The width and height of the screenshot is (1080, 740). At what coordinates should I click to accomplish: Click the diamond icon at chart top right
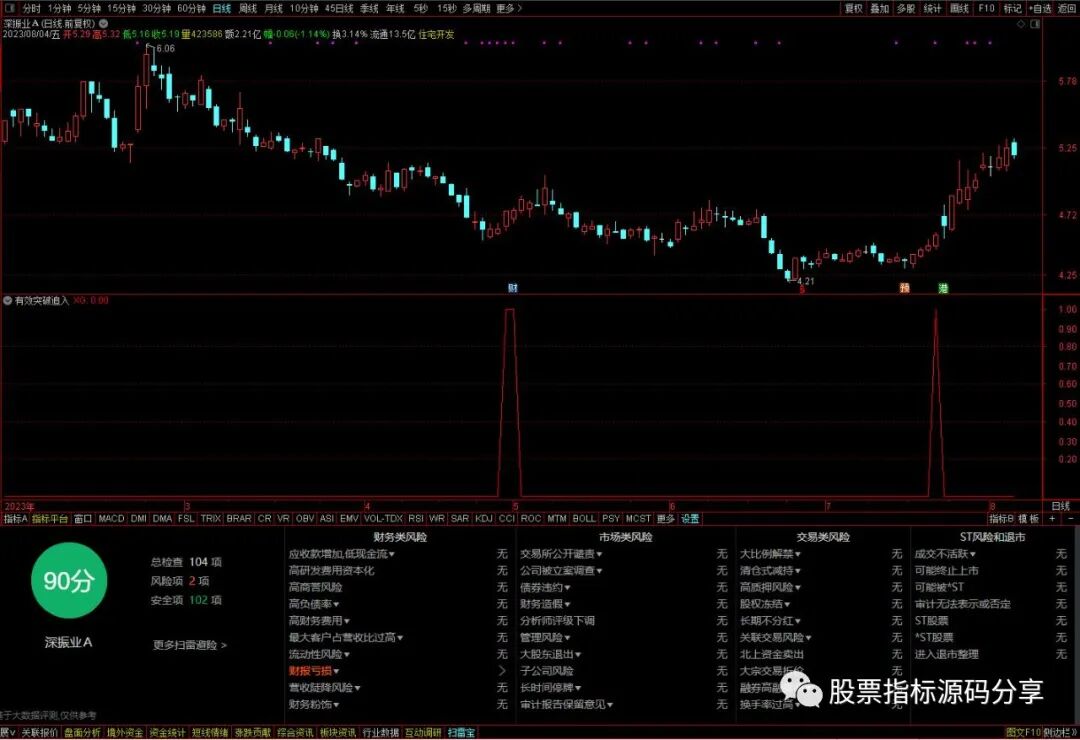coord(1021,23)
